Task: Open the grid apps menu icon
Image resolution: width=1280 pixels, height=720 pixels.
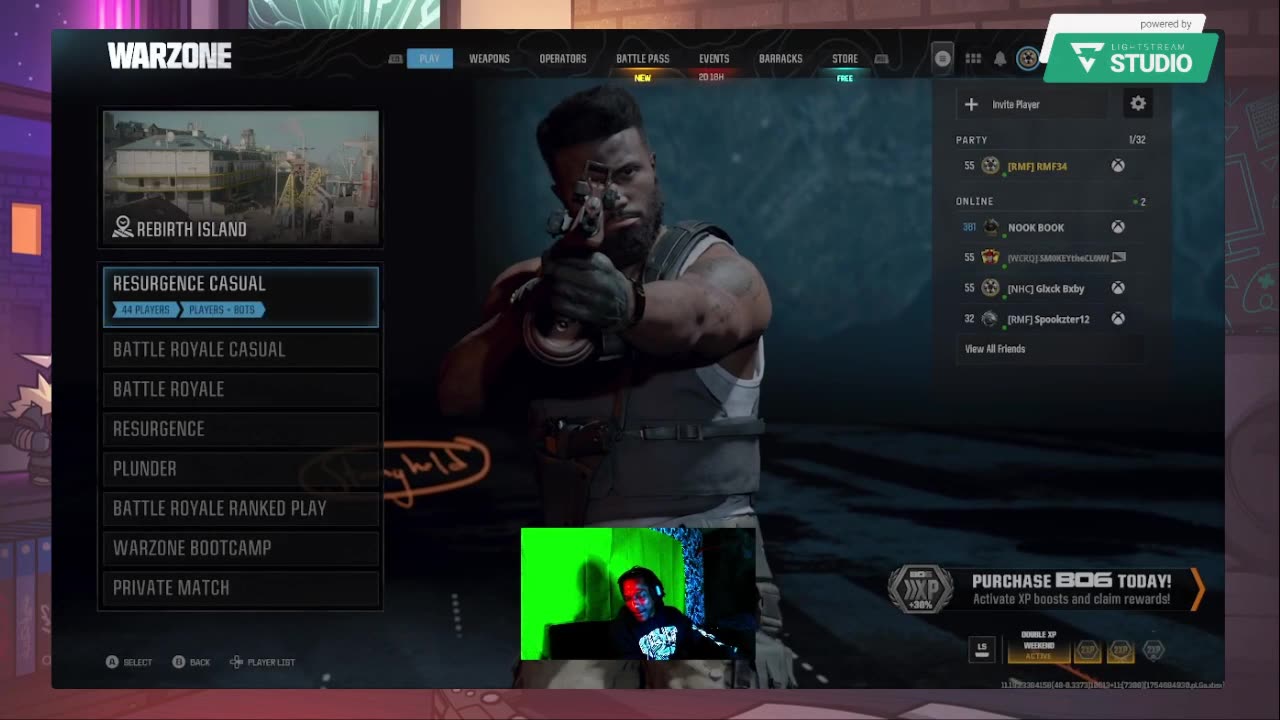Action: point(973,59)
